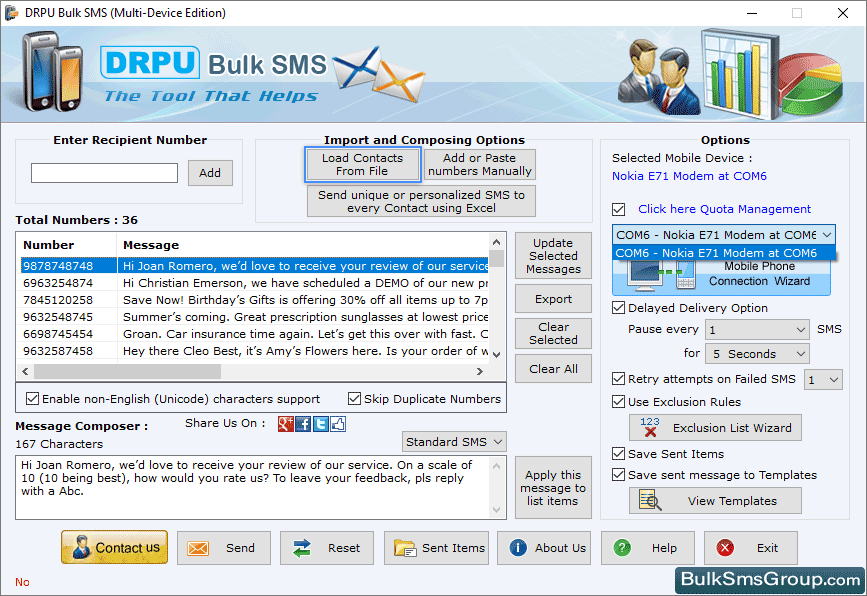Disable Use Exclusion Rules
The image size is (867, 596).
619,402
